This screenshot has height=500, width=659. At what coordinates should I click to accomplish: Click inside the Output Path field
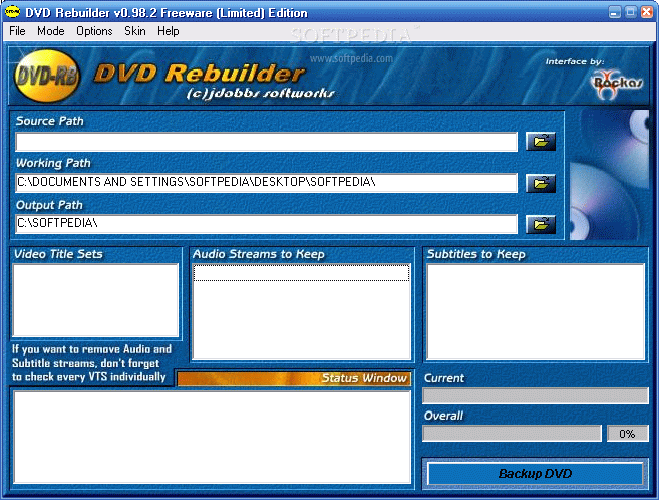point(266,224)
